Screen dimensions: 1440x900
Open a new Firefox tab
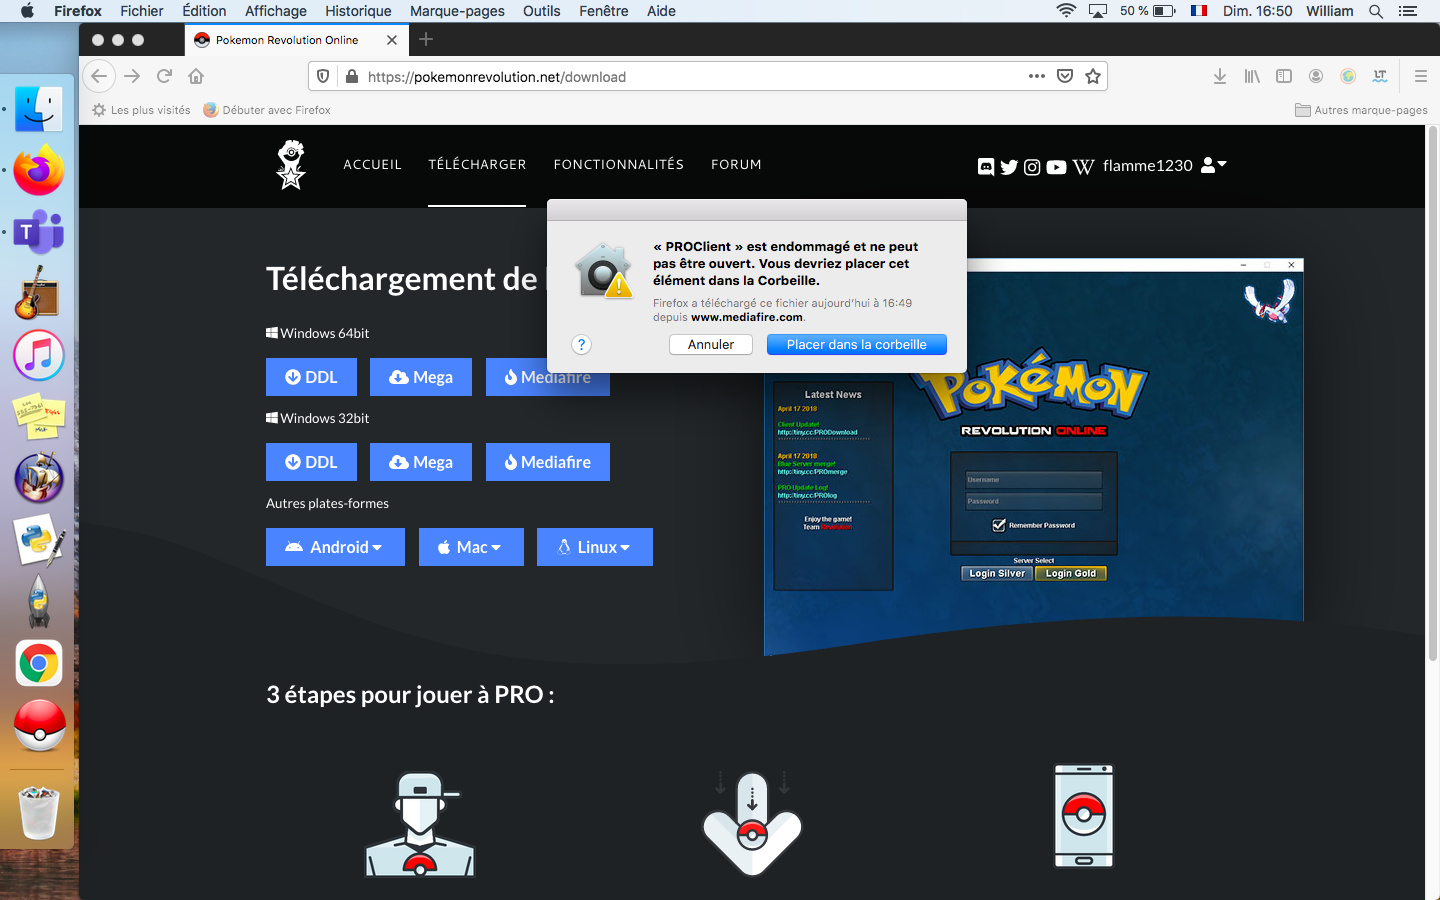426,39
